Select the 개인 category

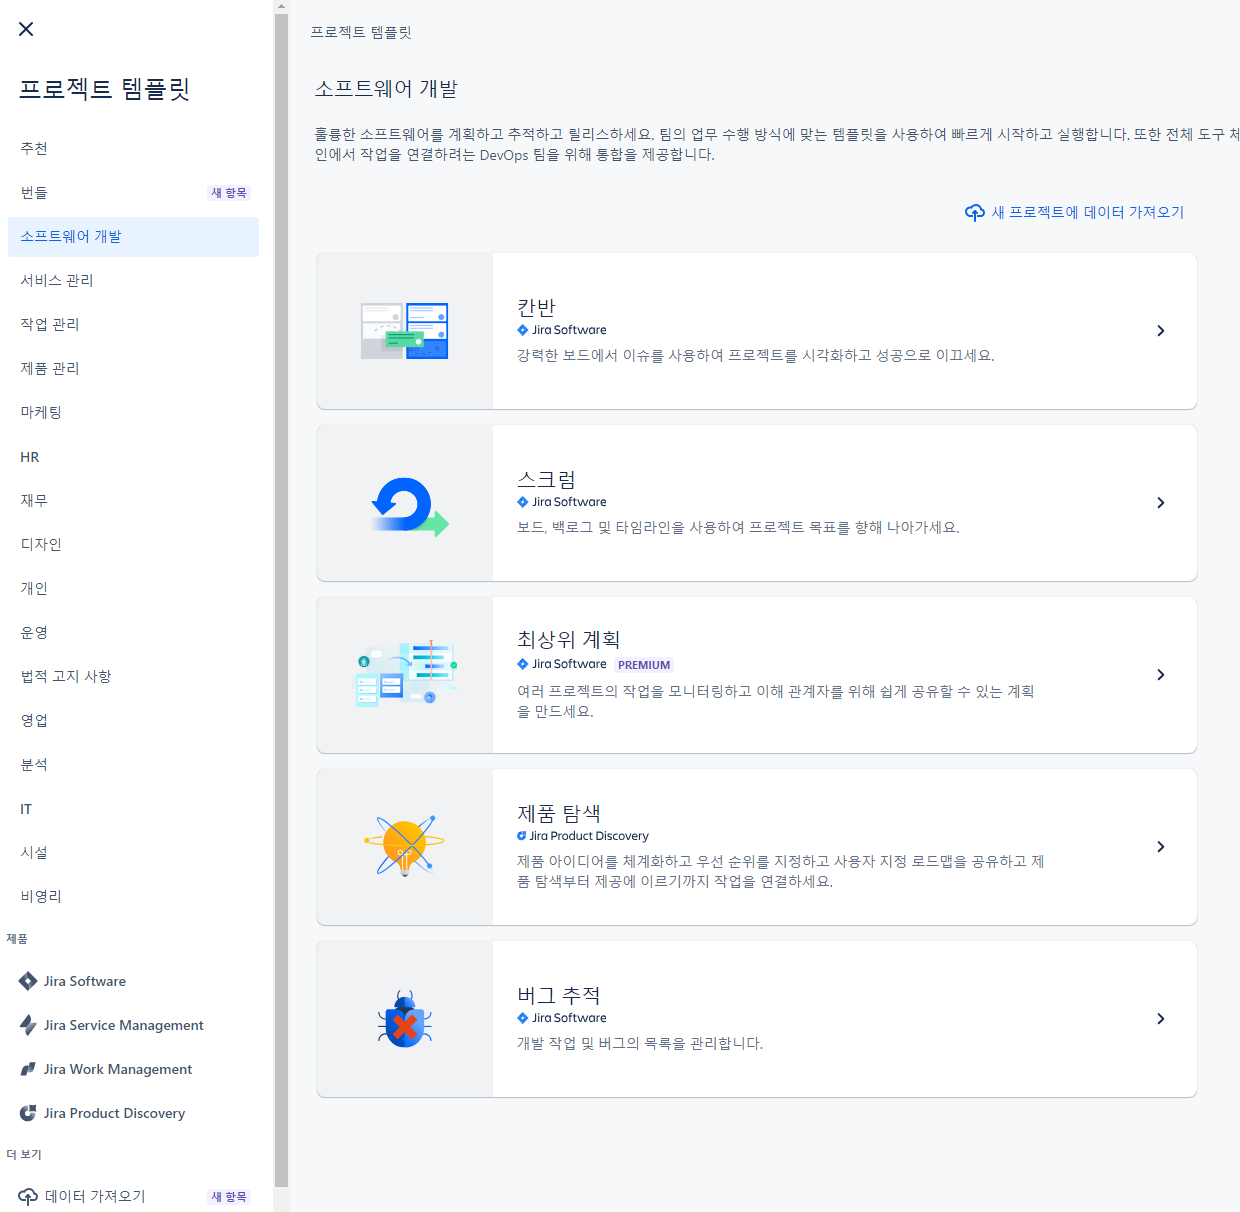pyautogui.click(x=133, y=589)
